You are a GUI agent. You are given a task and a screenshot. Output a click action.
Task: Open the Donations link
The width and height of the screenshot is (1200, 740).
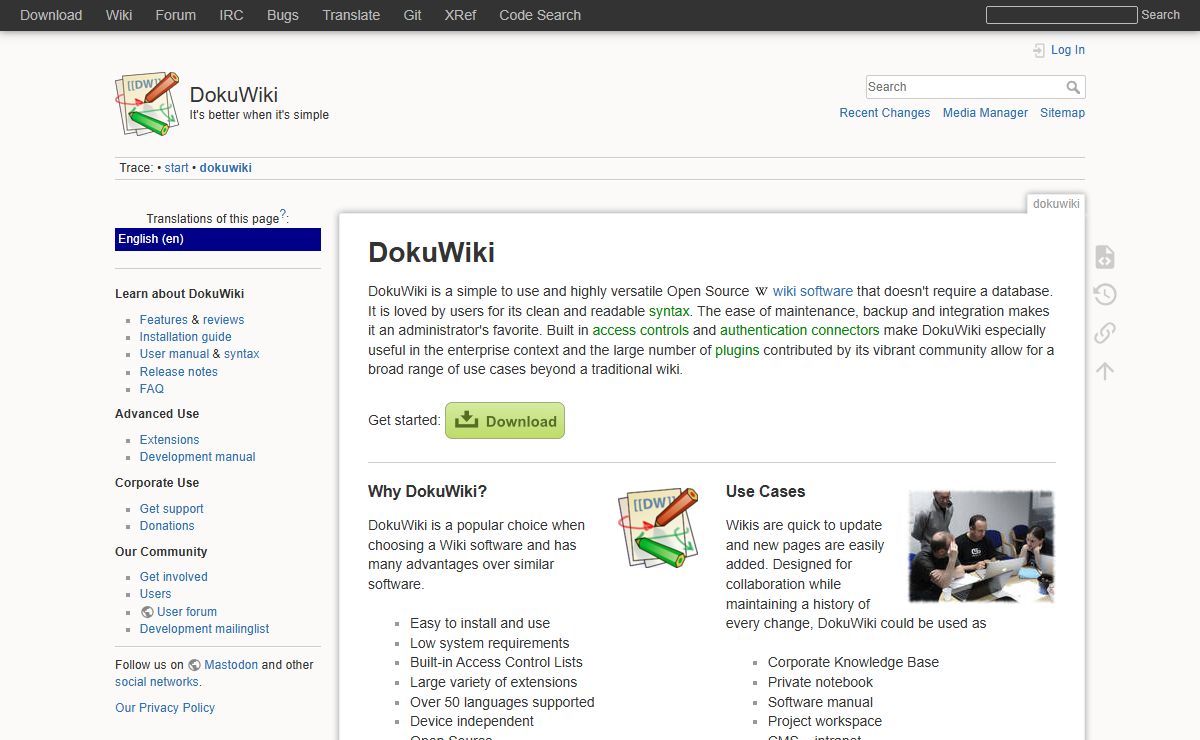[x=167, y=526]
